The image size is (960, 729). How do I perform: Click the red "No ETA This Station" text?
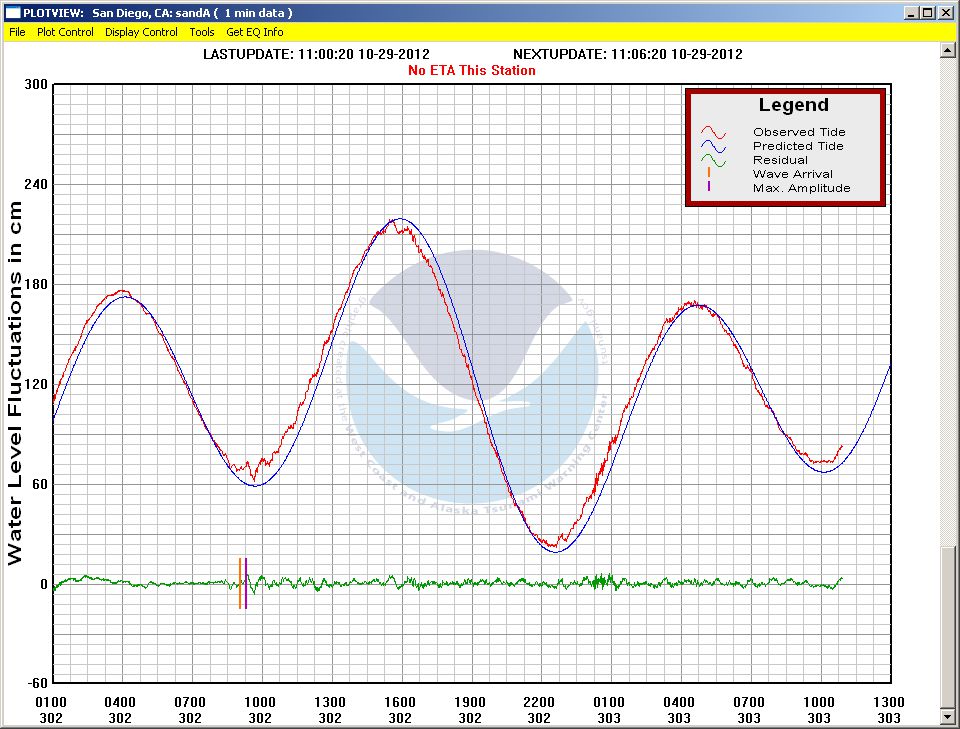click(x=472, y=70)
